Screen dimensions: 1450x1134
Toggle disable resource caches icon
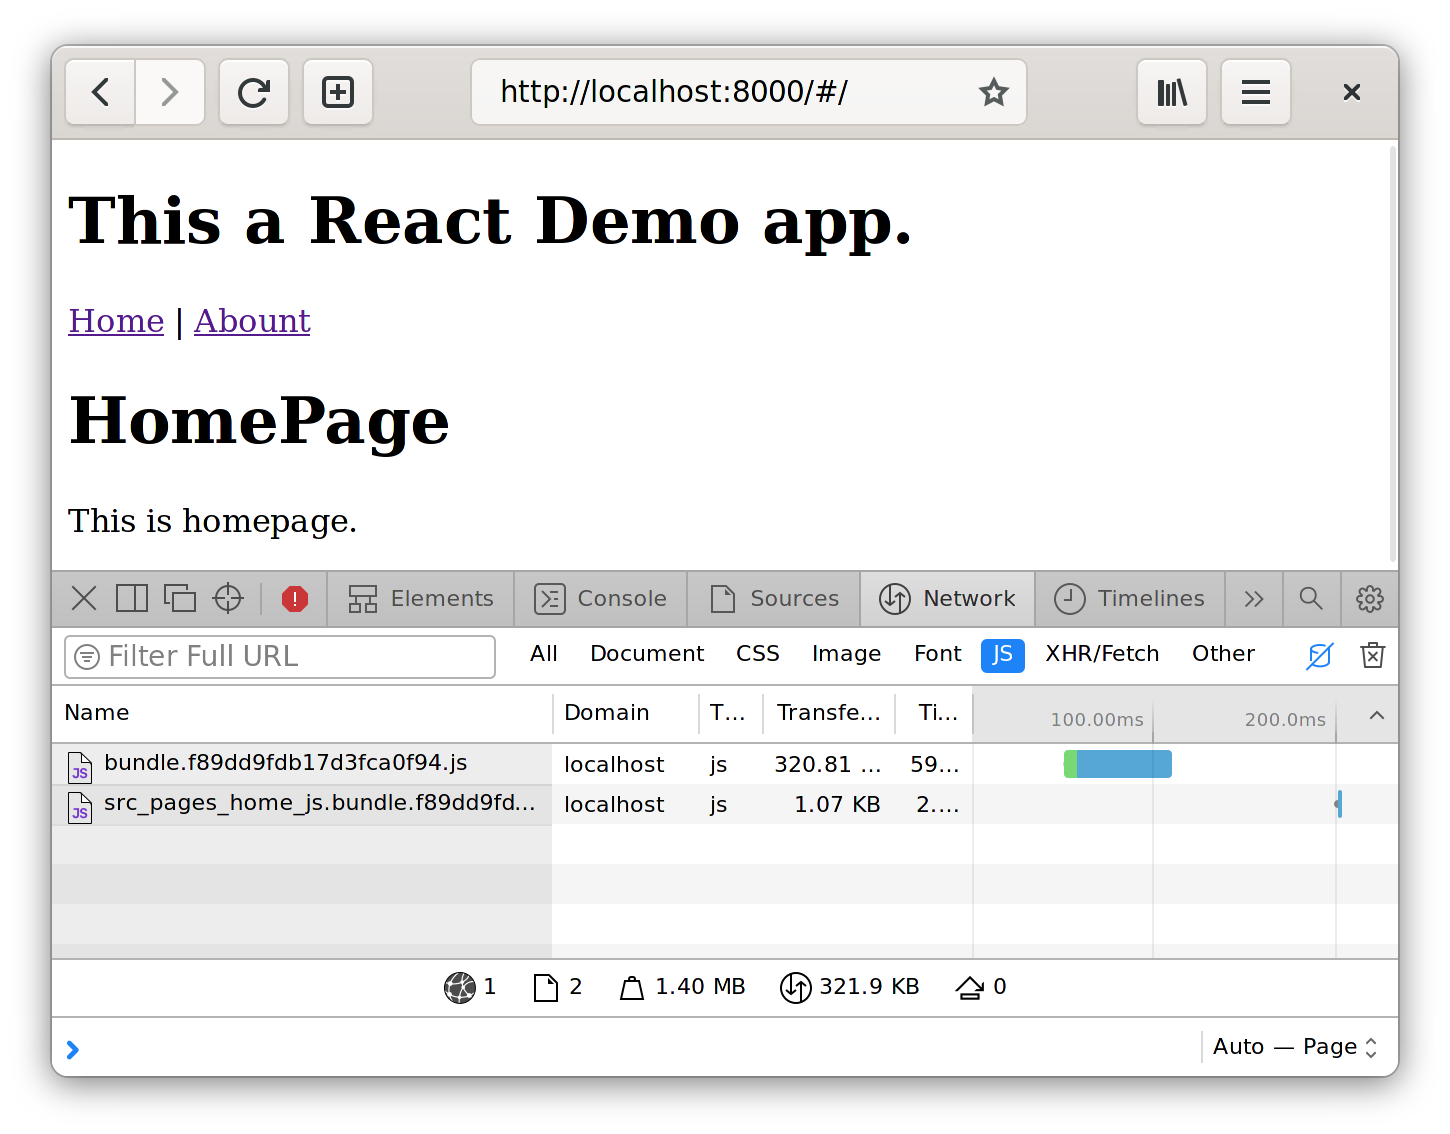tap(1319, 655)
